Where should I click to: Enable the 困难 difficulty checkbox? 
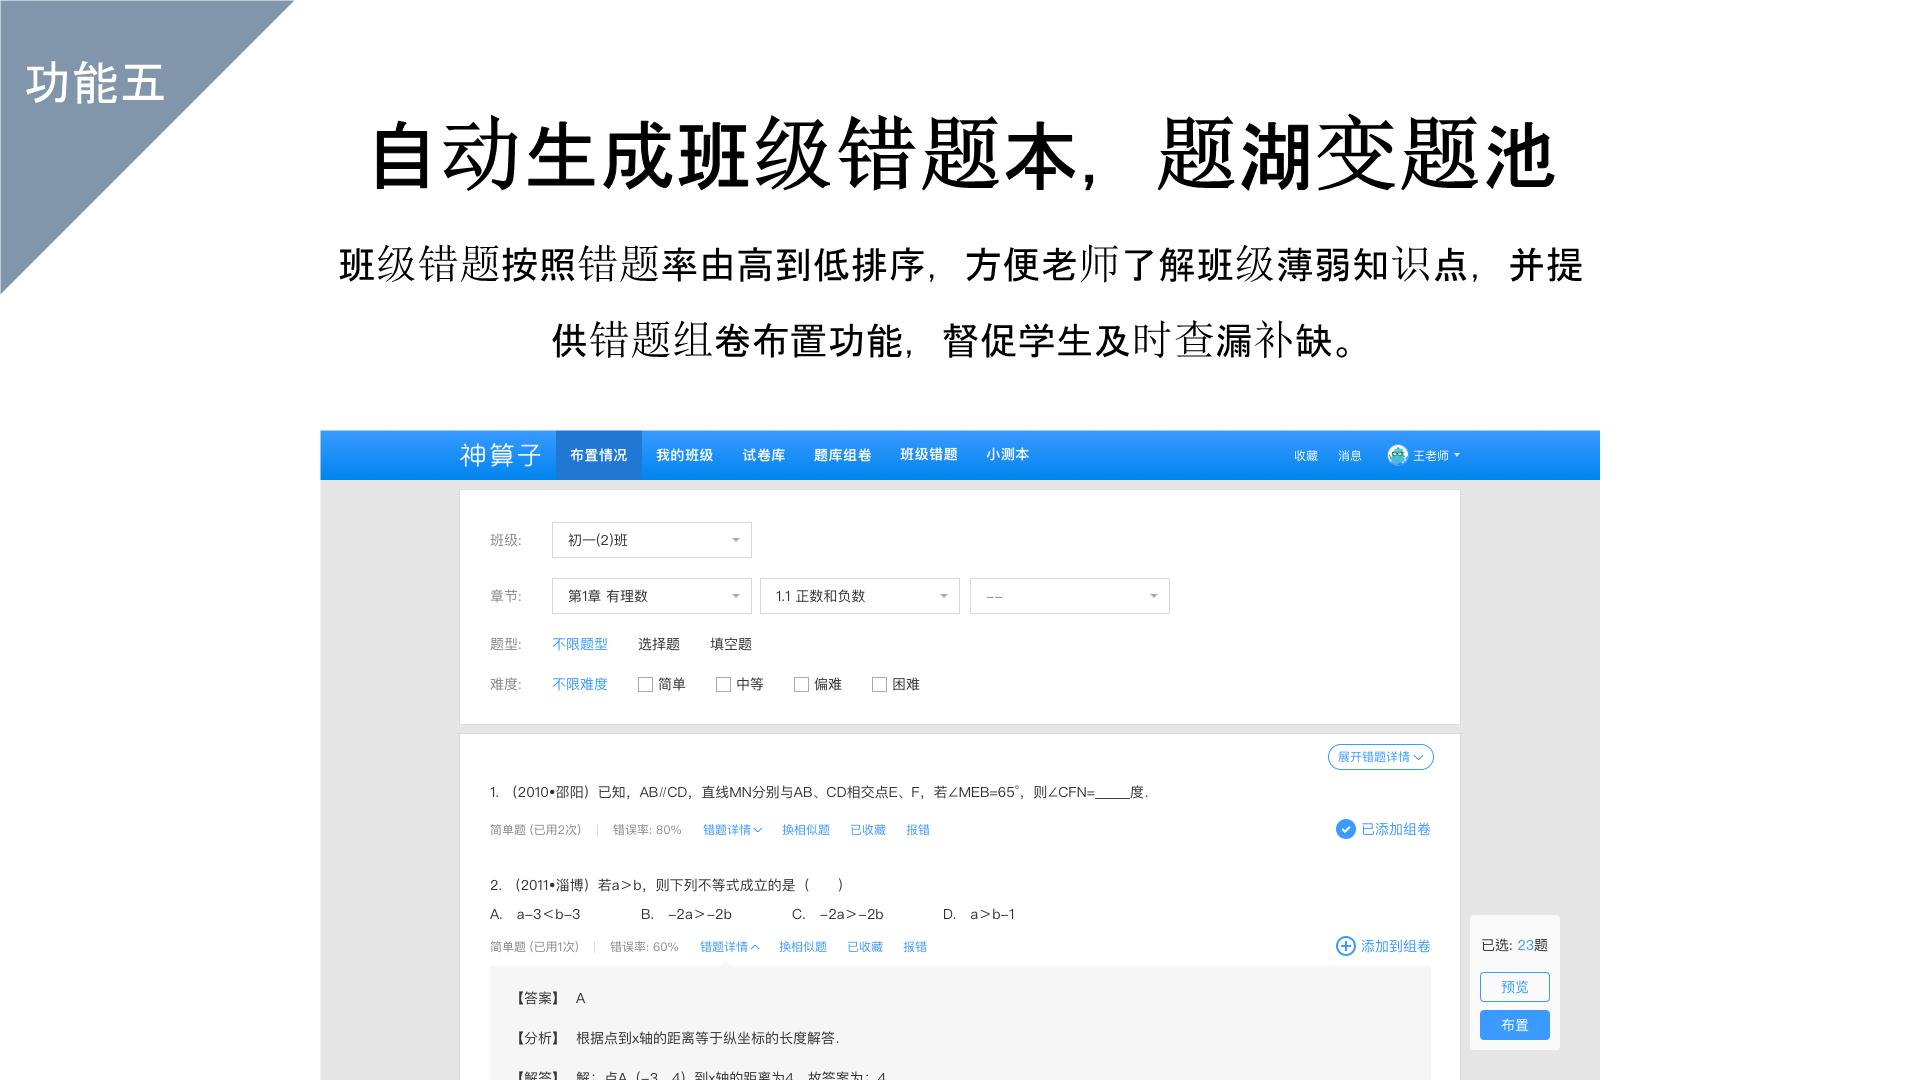879,685
